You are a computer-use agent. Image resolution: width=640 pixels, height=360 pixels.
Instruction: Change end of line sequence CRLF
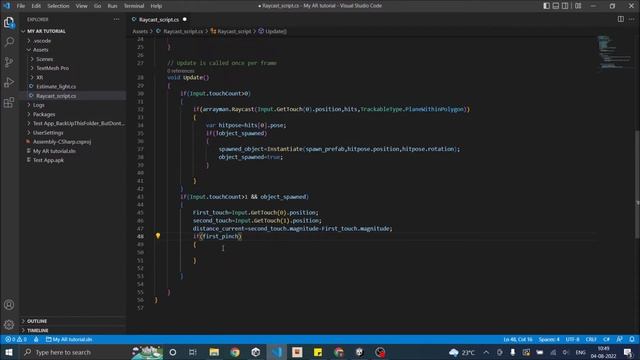[x=591, y=340]
